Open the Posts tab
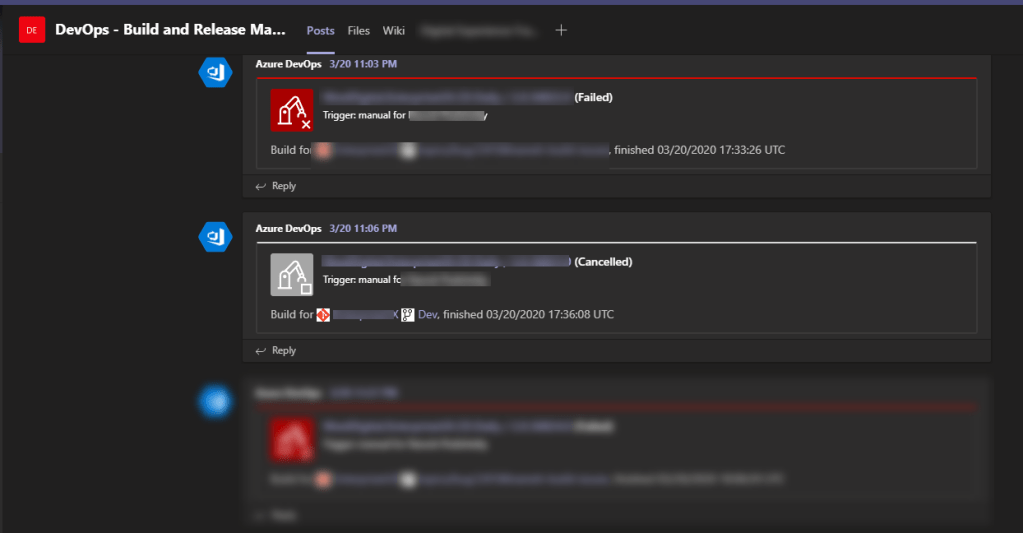 coord(320,31)
